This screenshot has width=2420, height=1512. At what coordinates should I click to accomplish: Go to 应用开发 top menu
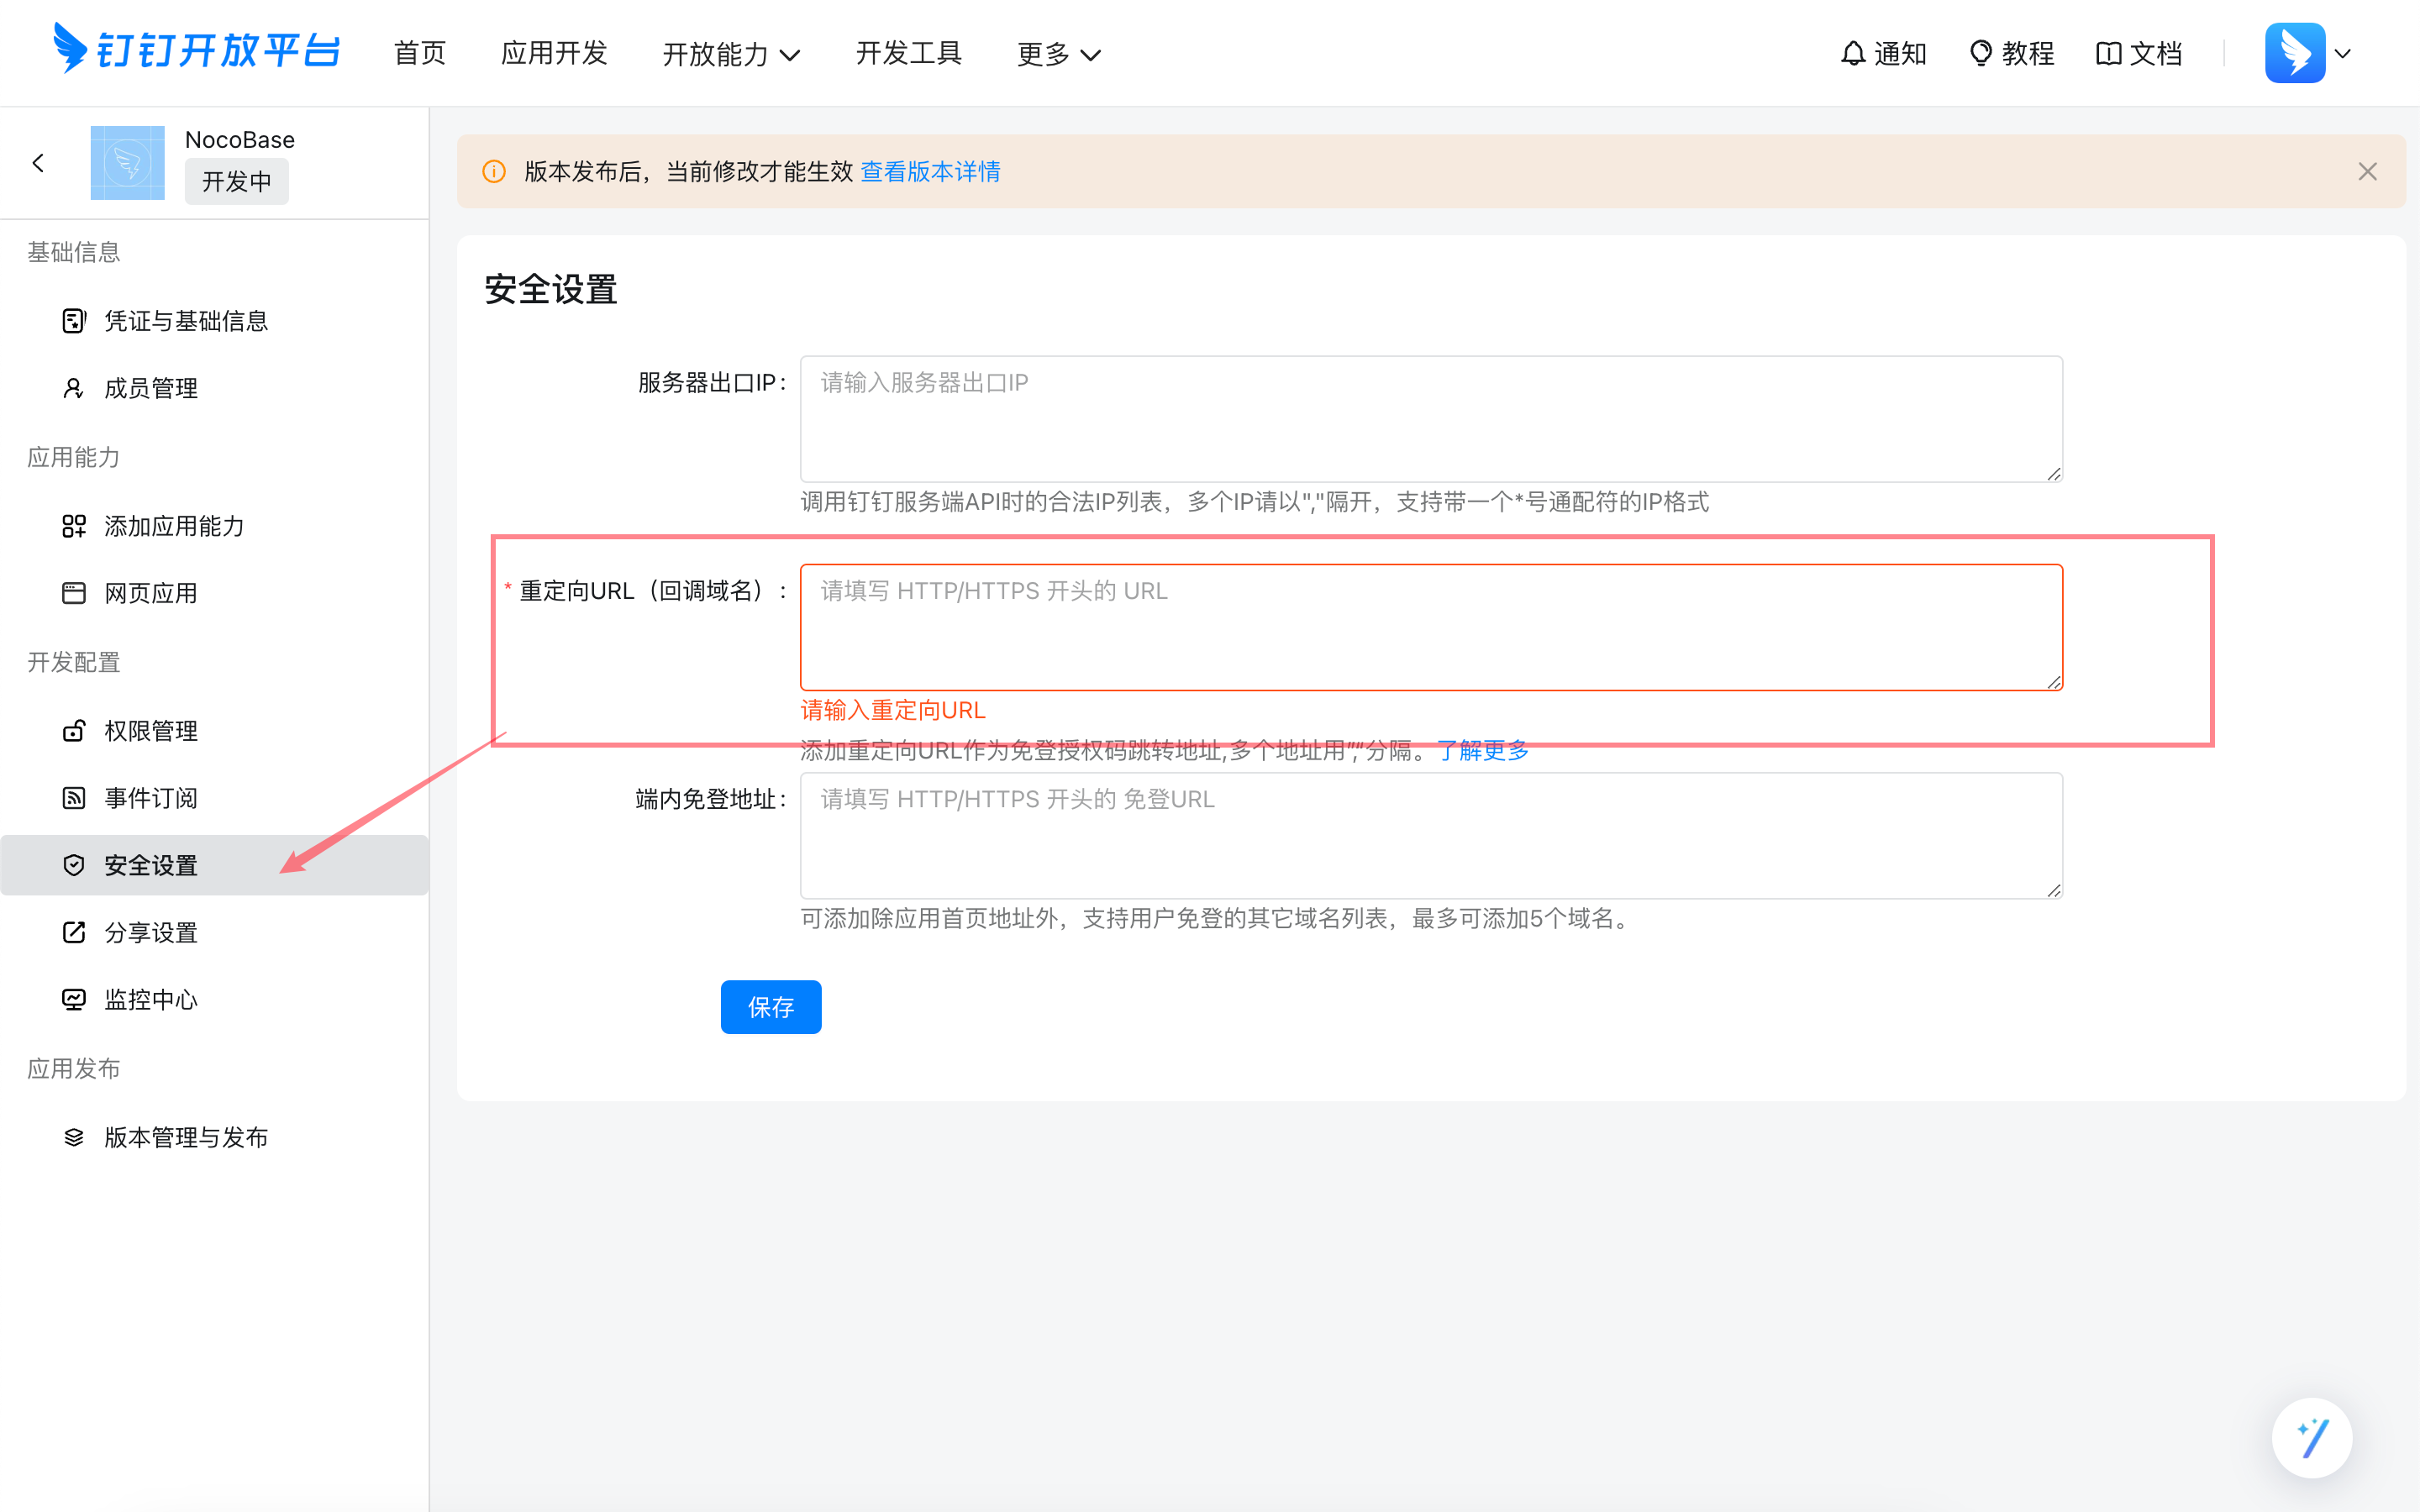pos(554,53)
